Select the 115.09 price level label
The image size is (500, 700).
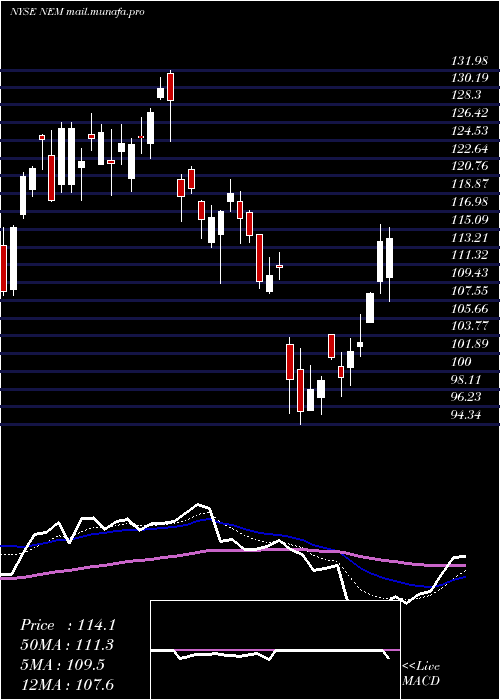click(x=469, y=220)
